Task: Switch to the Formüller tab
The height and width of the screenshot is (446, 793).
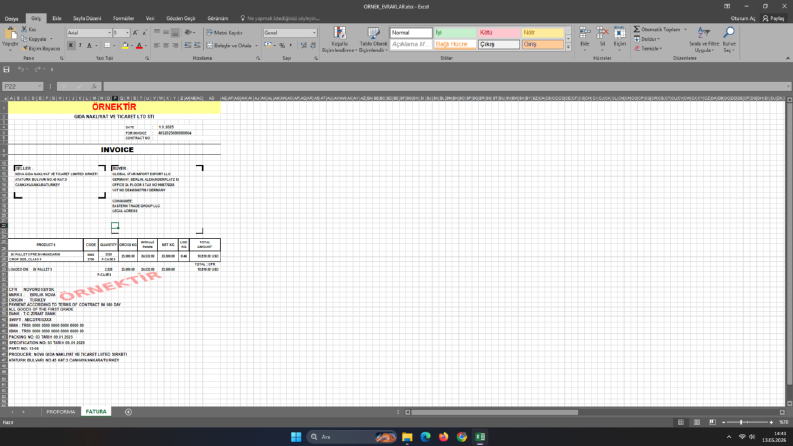Action: [123, 18]
